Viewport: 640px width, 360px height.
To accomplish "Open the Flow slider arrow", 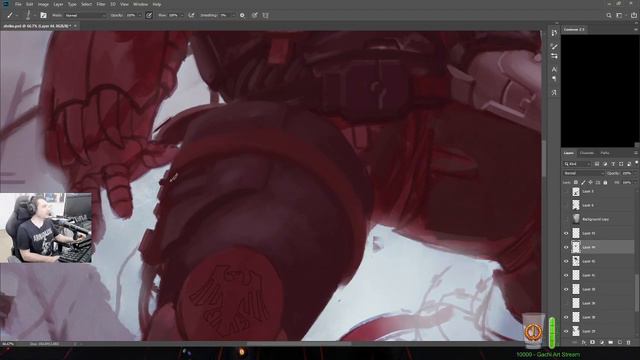I will point(182,16).
